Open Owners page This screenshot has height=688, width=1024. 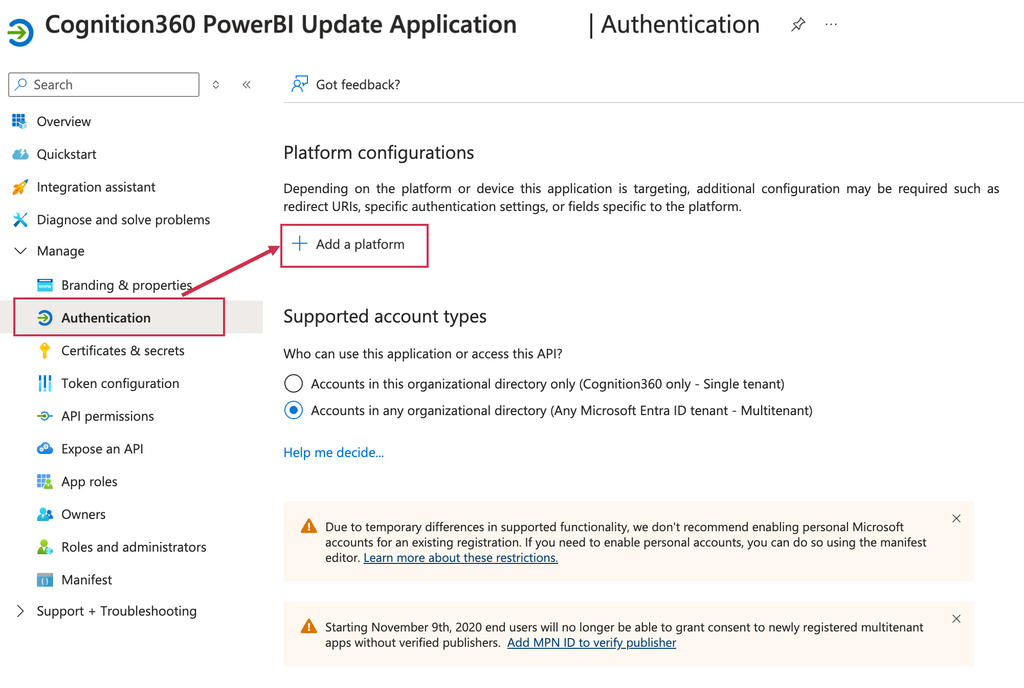pyautogui.click(x=83, y=514)
